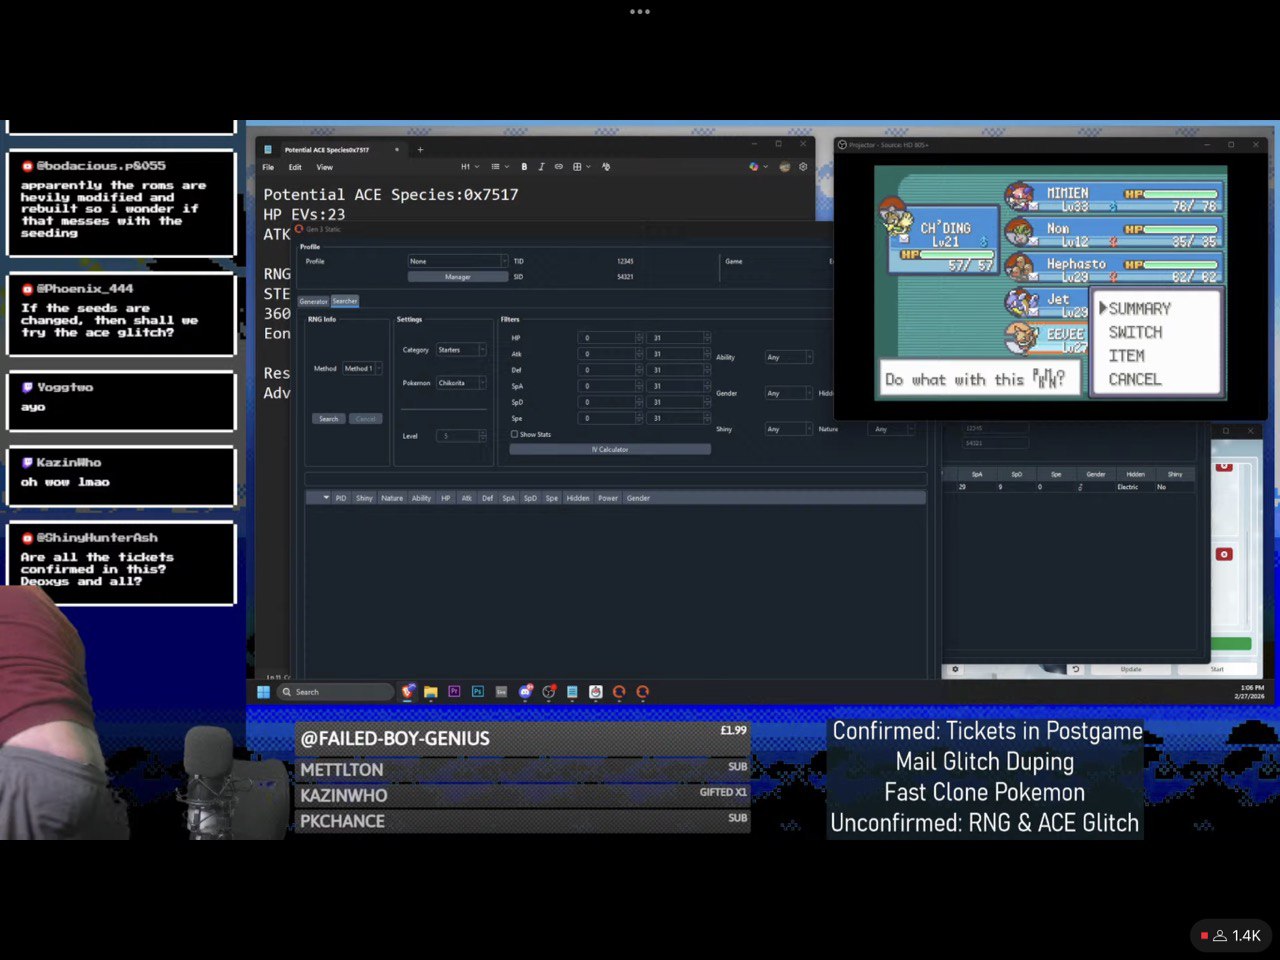Toggle bold formatting in Notepad toolbar

coord(524,167)
